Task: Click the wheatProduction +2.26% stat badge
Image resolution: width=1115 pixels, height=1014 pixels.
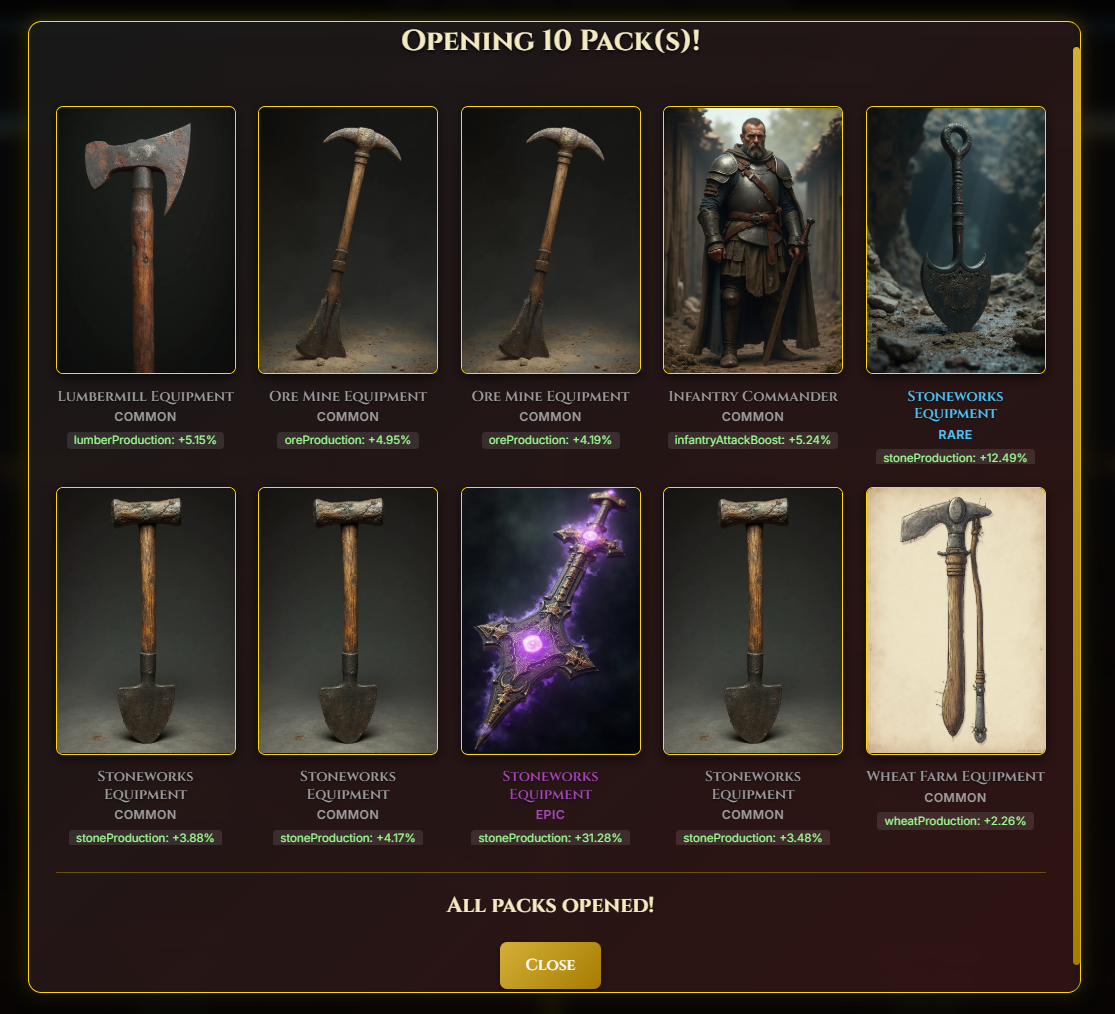Action: click(x=955, y=821)
